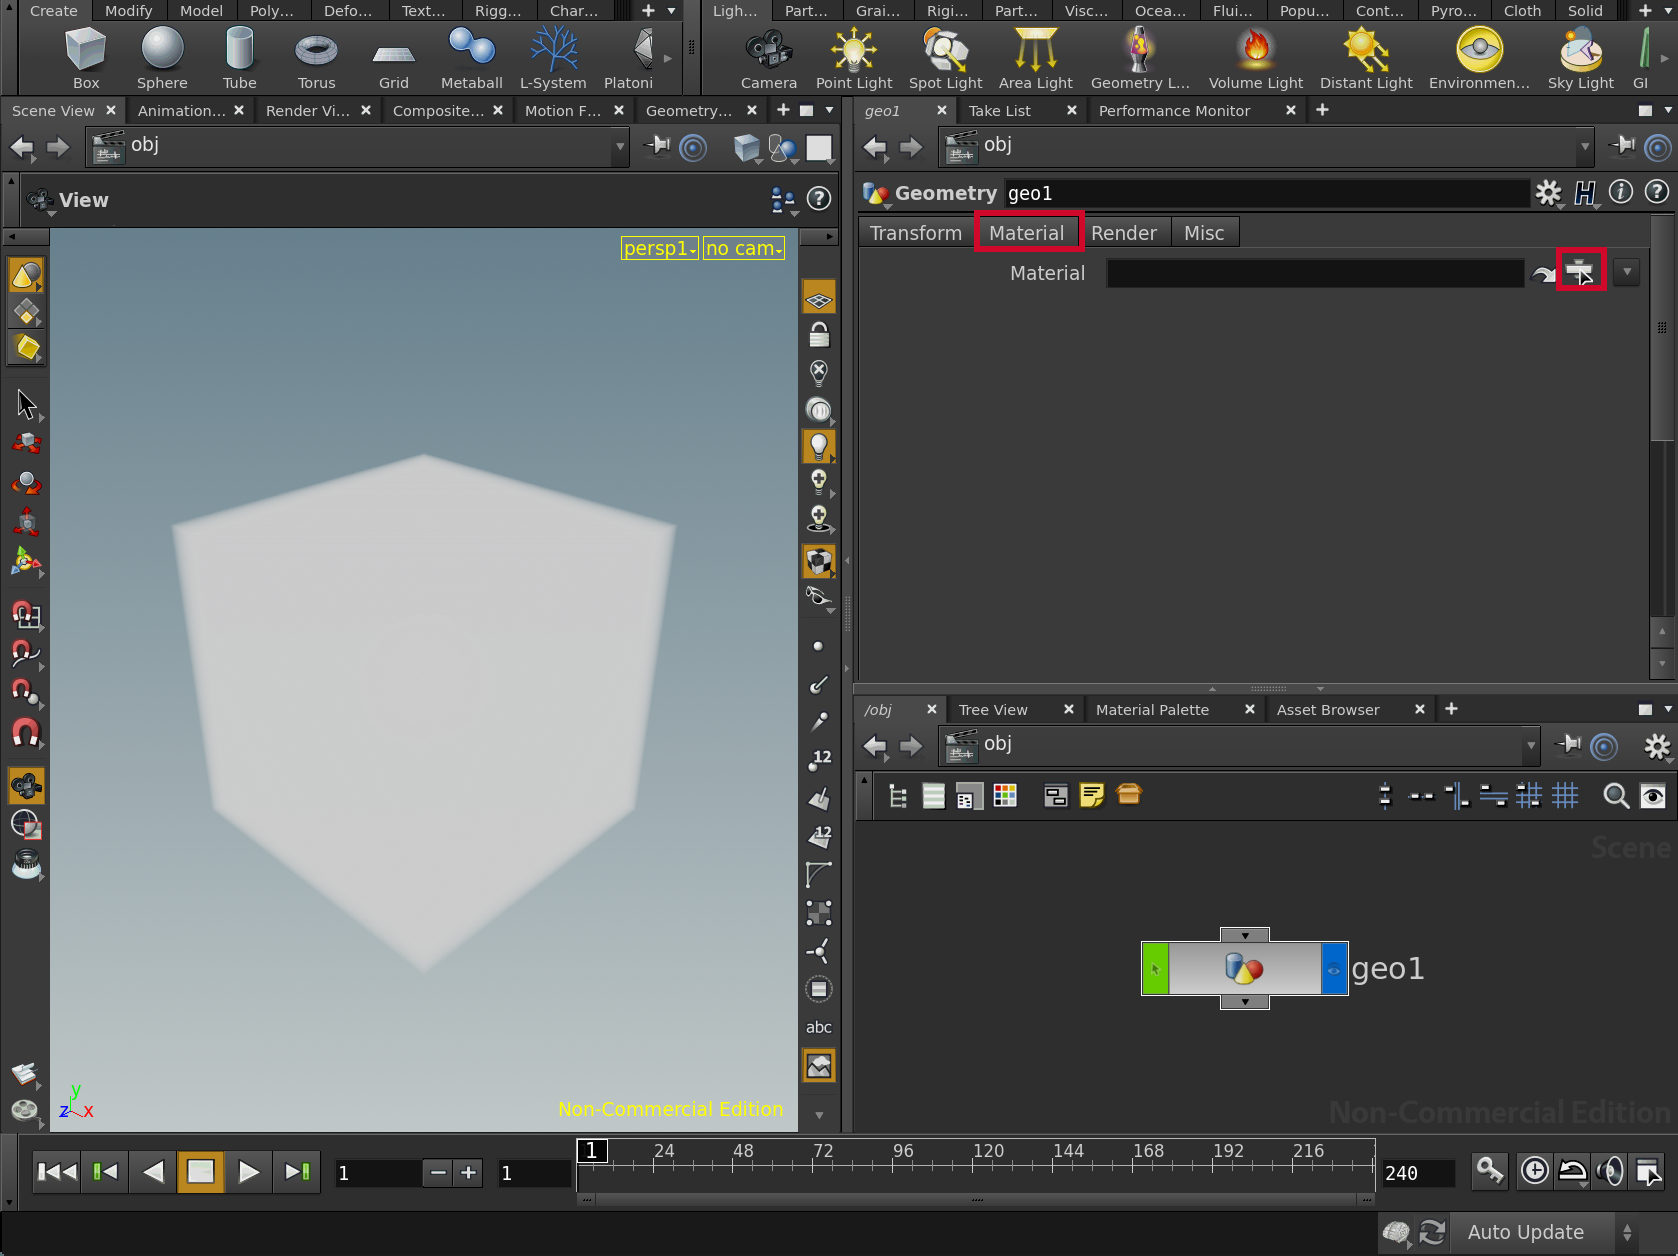Image resolution: width=1678 pixels, height=1256 pixels.
Task: Expand the Material parameter dropdown arrow
Action: click(x=1627, y=272)
